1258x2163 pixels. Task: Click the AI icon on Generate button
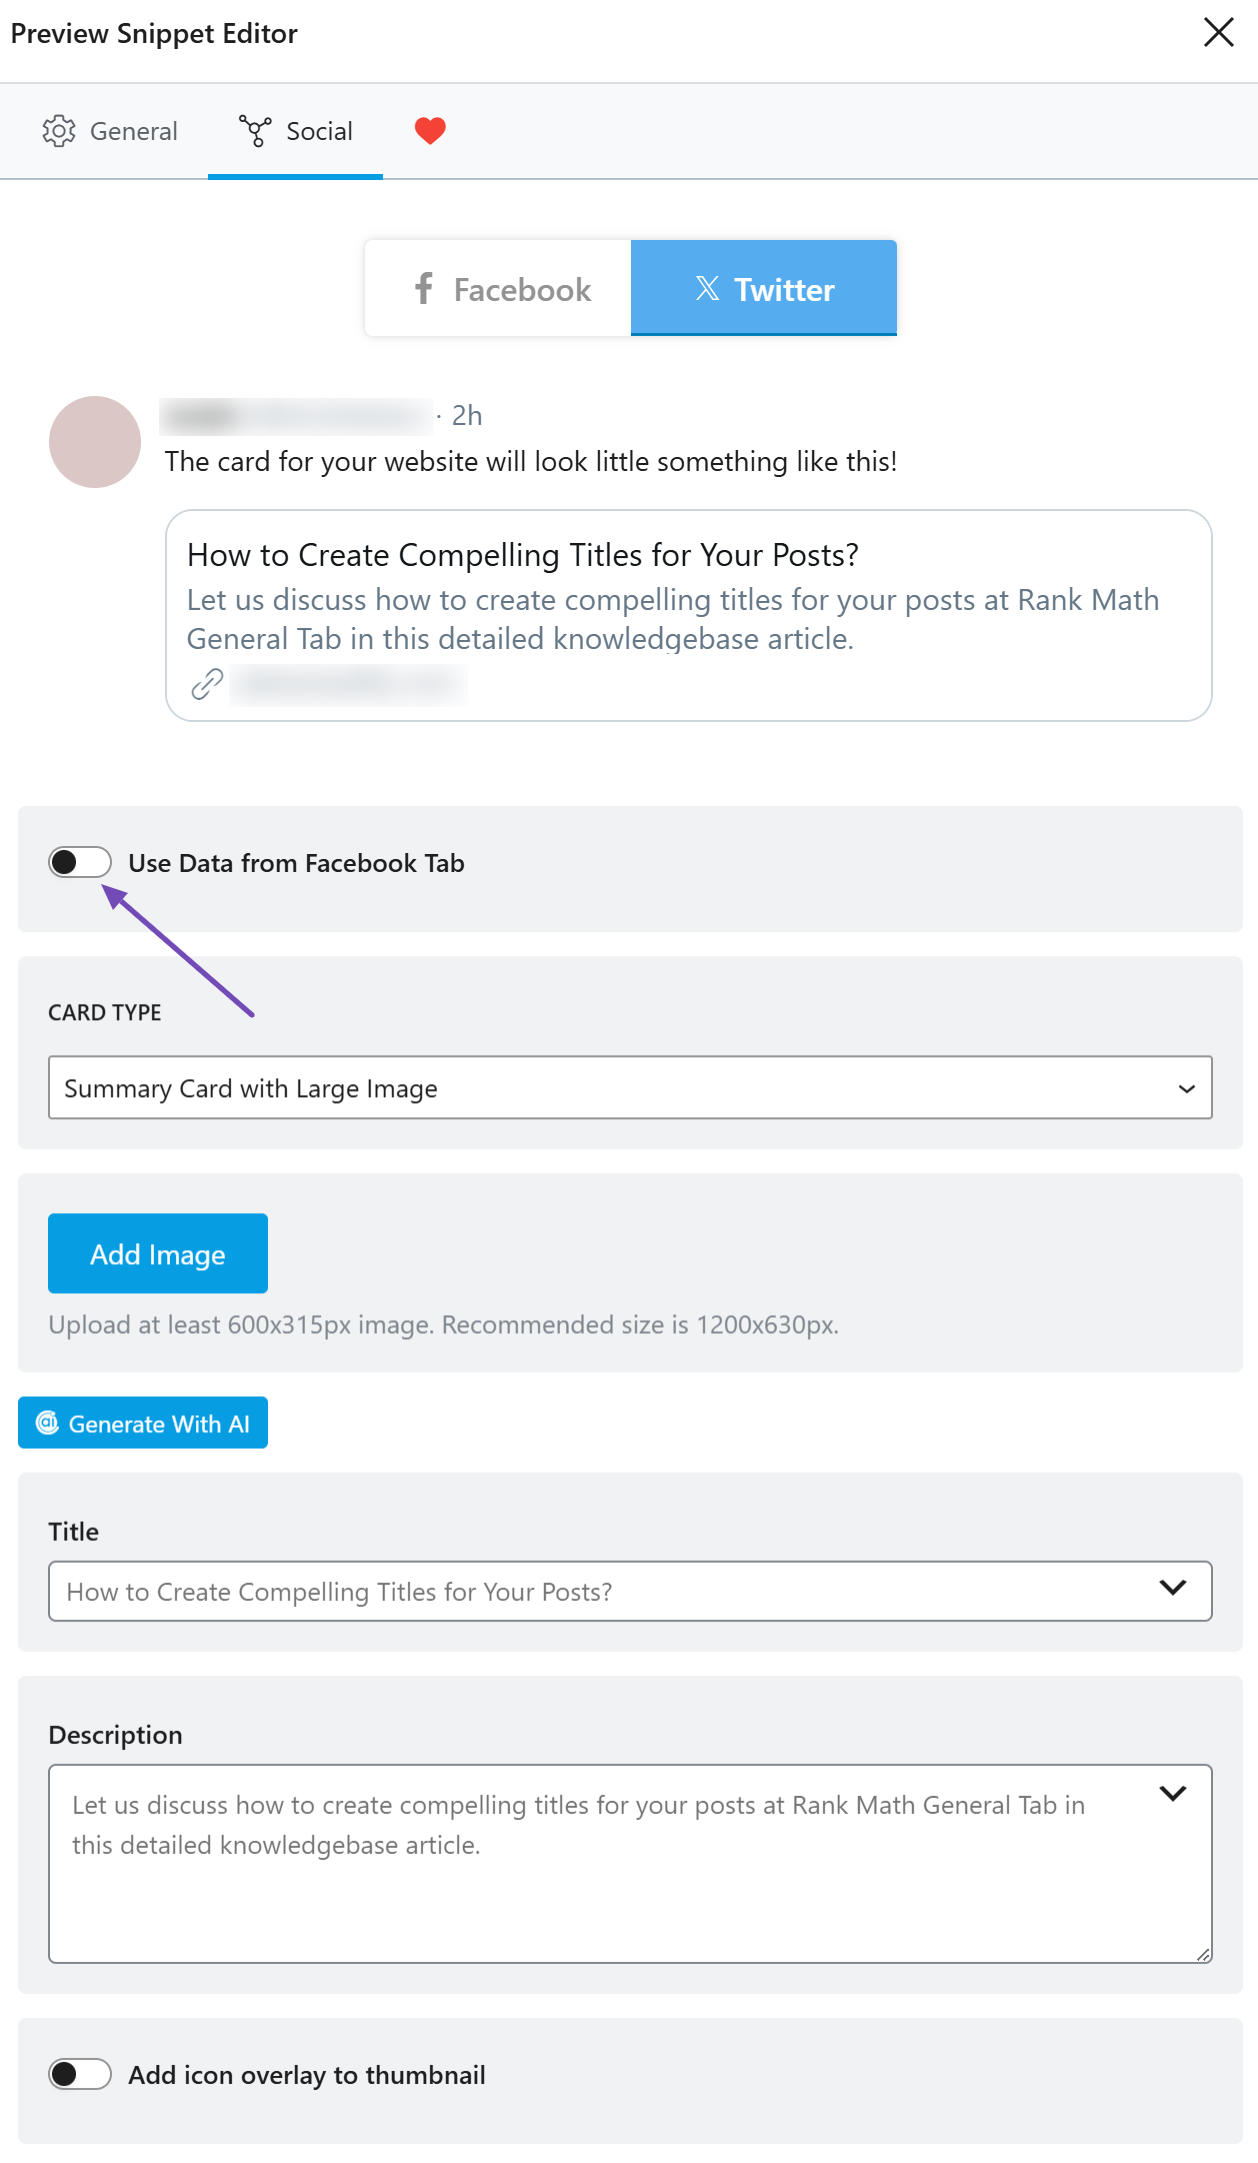(47, 1423)
